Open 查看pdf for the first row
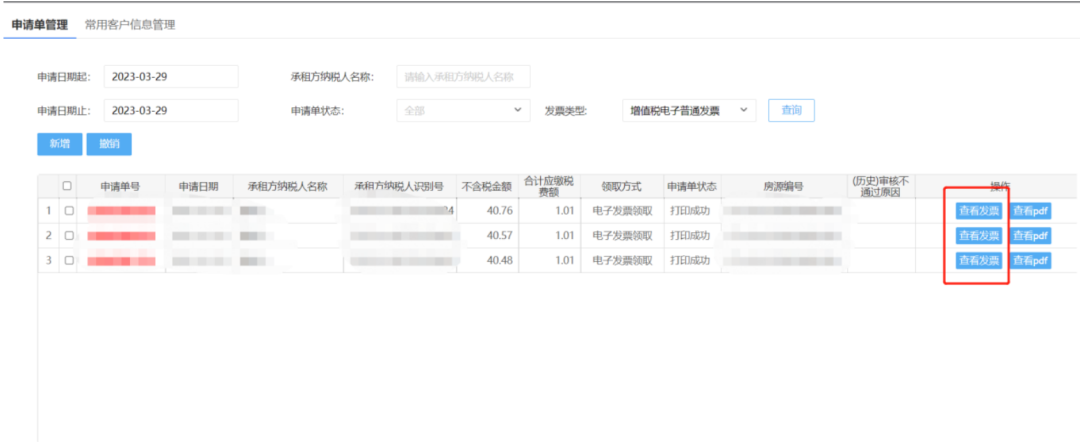This screenshot has height=444, width=1080. pyautogui.click(x=1030, y=211)
